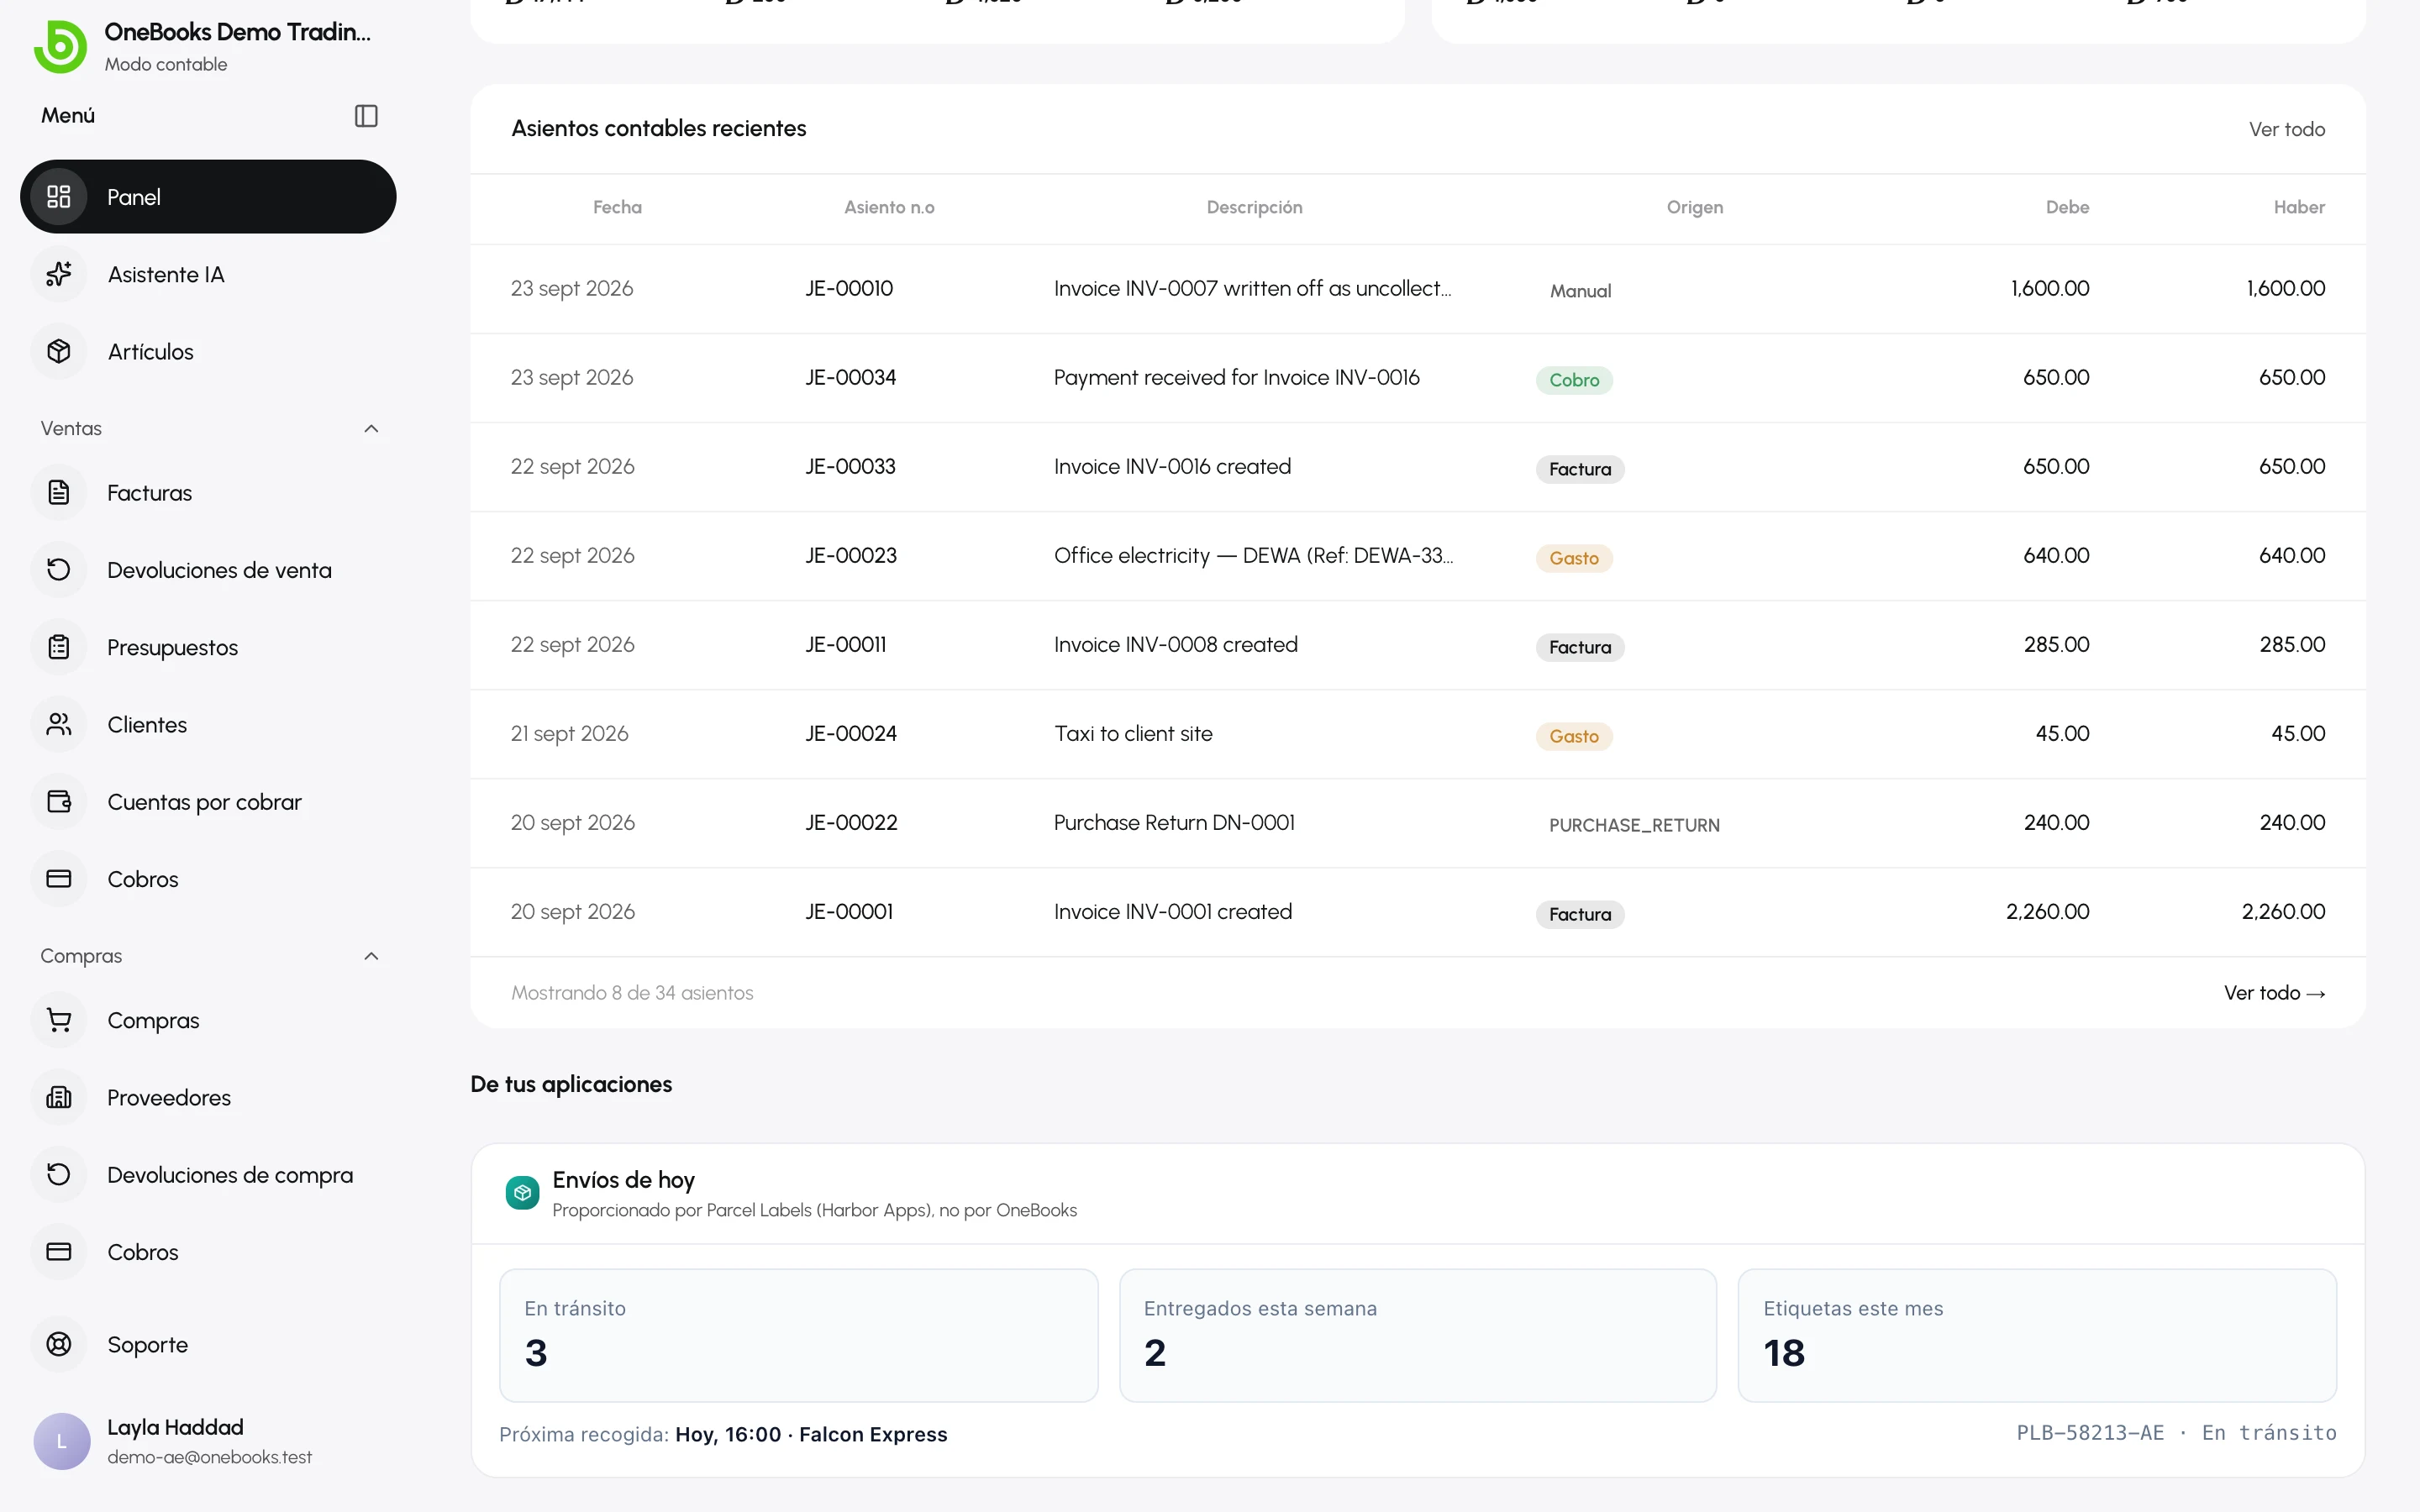2420x1512 pixels.
Task: Open Artículos box icon
Action: [x=59, y=351]
